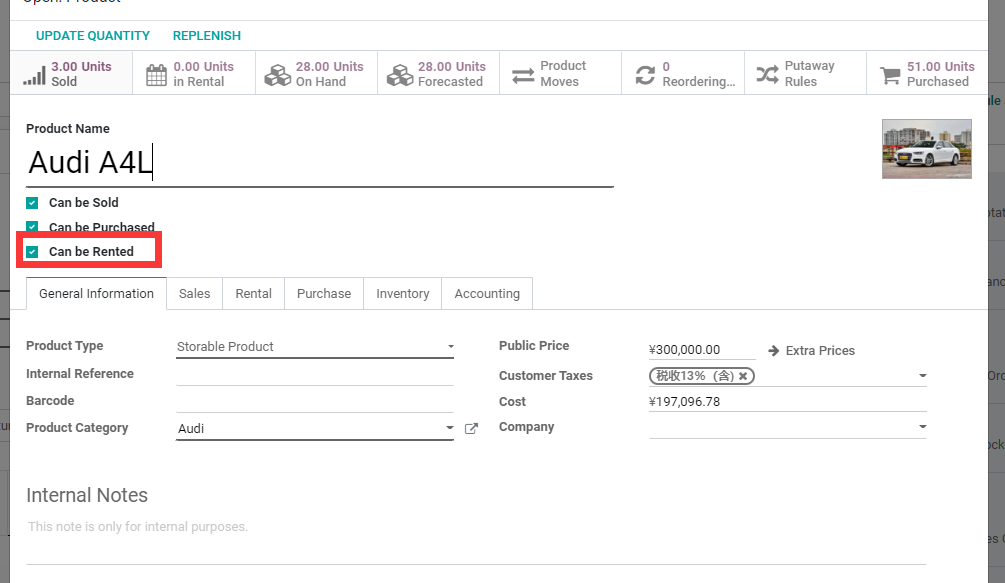Viewport: 1005px width, 583px height.
Task: Open Reordering rules refresh icon stat
Action: tap(683, 74)
